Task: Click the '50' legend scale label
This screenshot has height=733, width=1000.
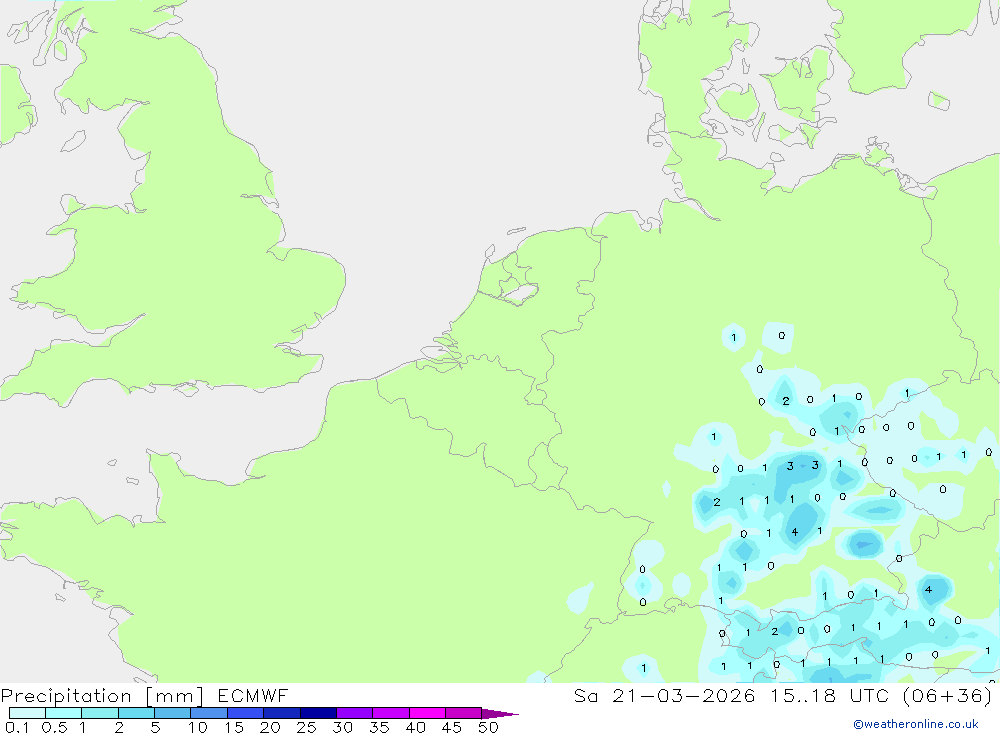Action: (488, 727)
